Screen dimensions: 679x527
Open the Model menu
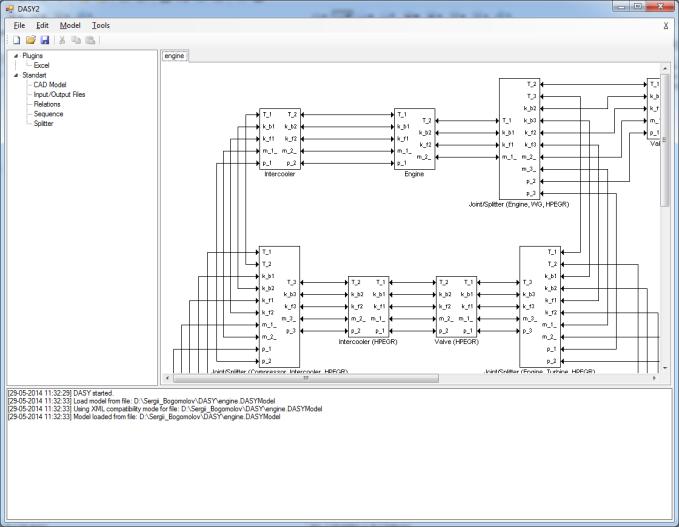[x=70, y=25]
